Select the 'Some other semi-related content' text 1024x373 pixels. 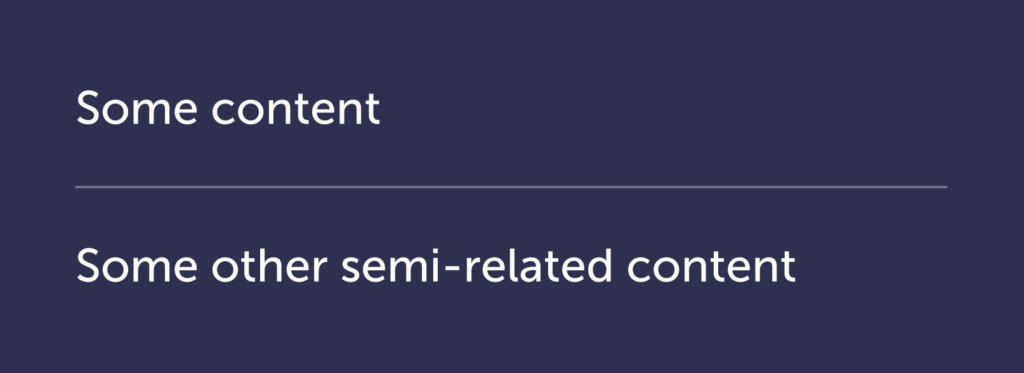pos(436,266)
